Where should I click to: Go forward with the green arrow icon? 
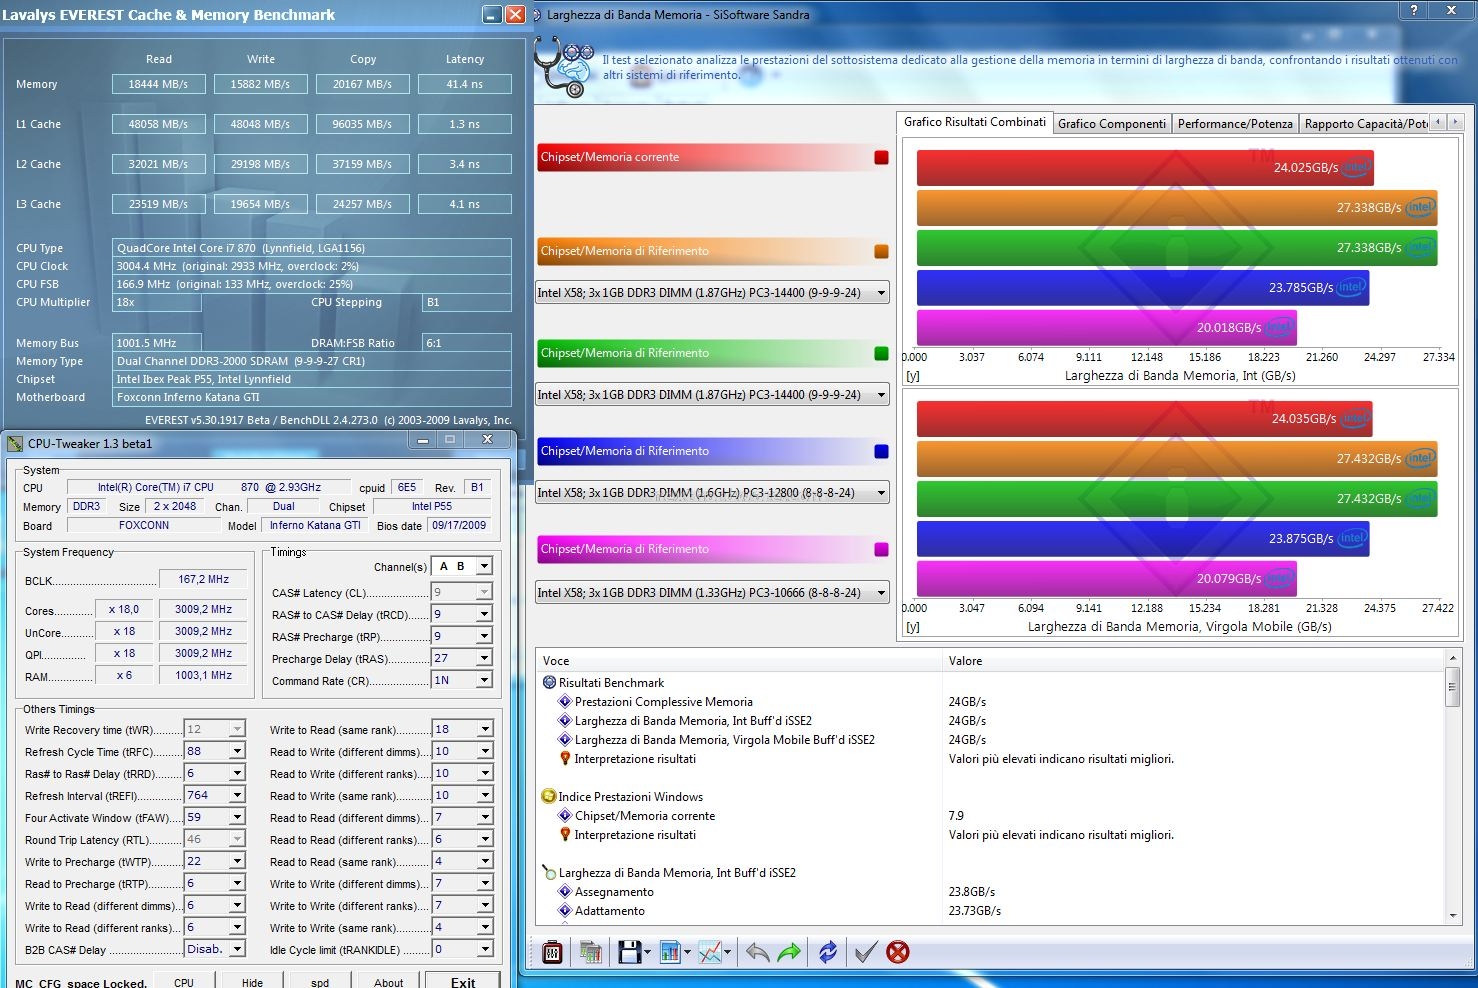pos(789,952)
